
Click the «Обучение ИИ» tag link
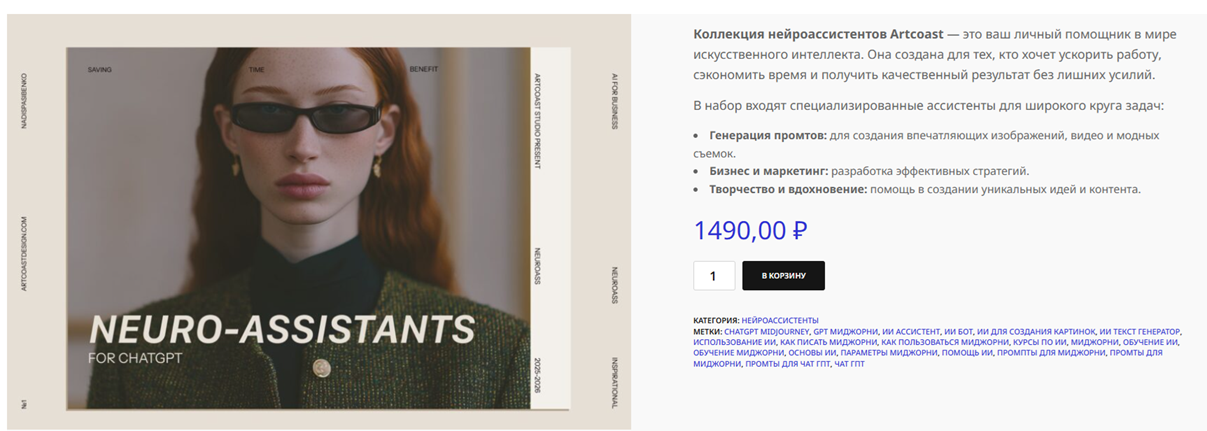1150,342
